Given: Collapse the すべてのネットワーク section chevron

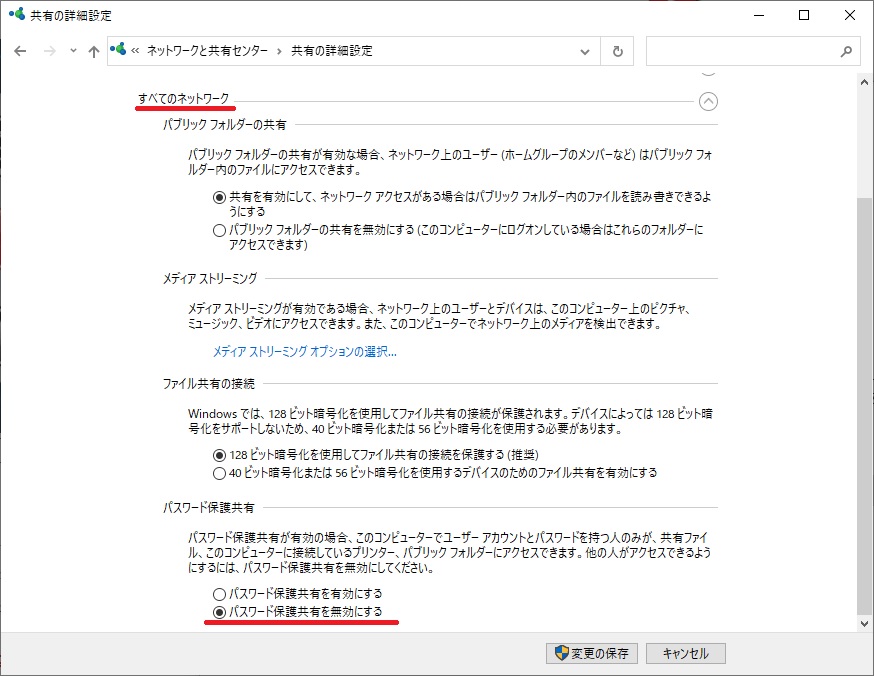Looking at the screenshot, I should [x=708, y=100].
